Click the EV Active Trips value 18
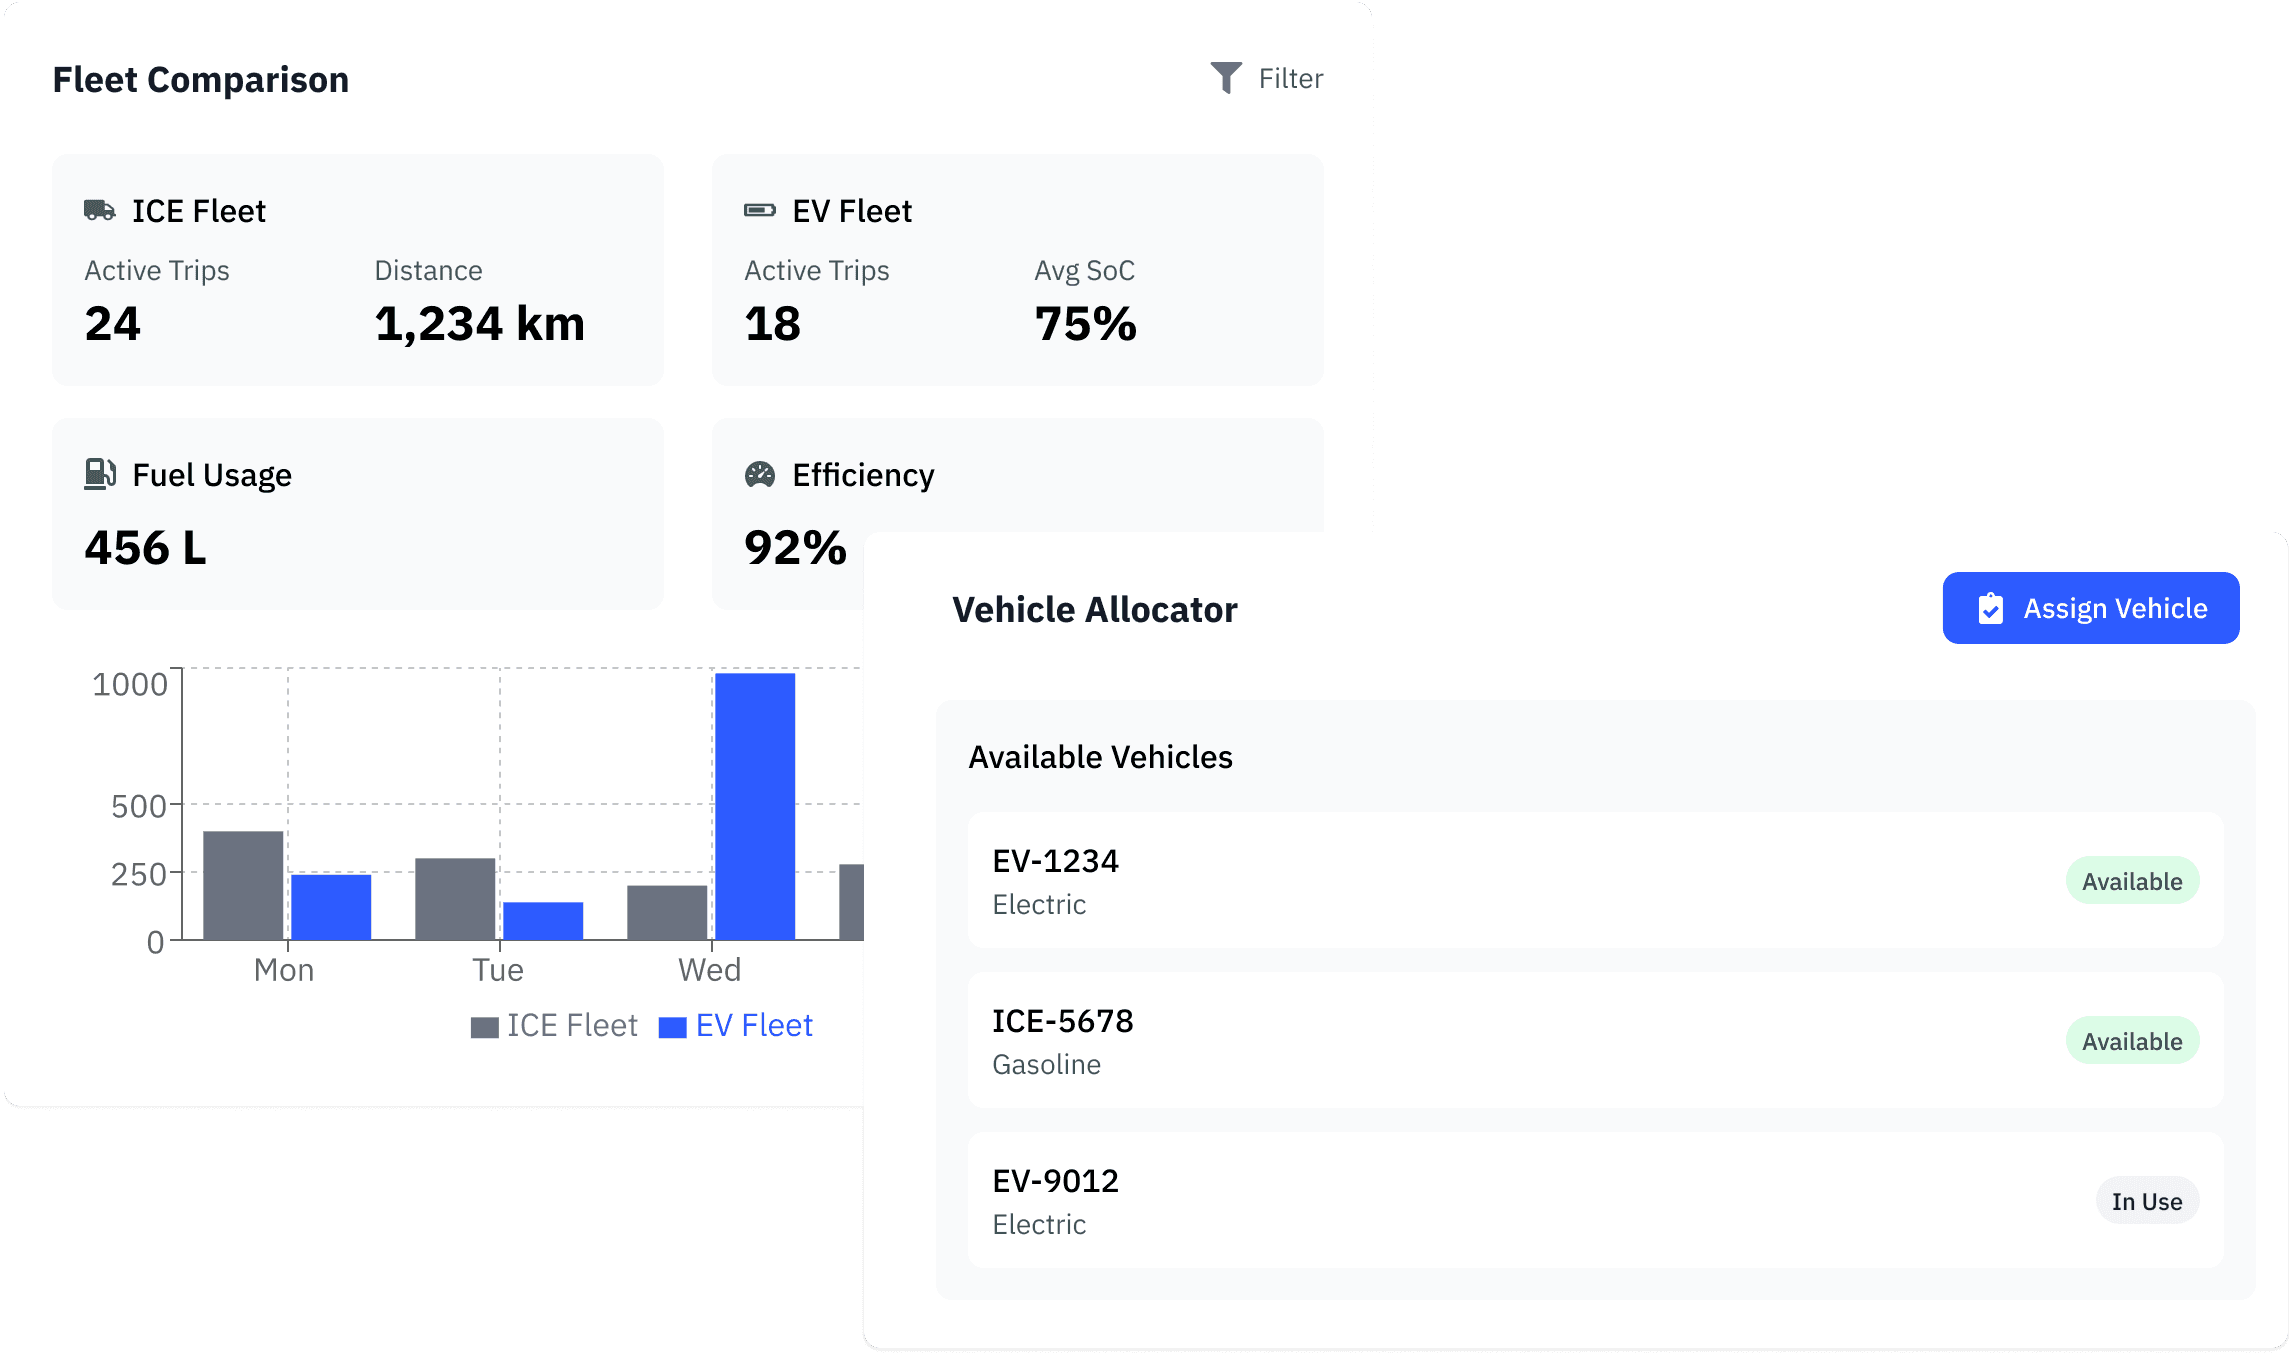The height and width of the screenshot is (1354, 2292). point(773,324)
